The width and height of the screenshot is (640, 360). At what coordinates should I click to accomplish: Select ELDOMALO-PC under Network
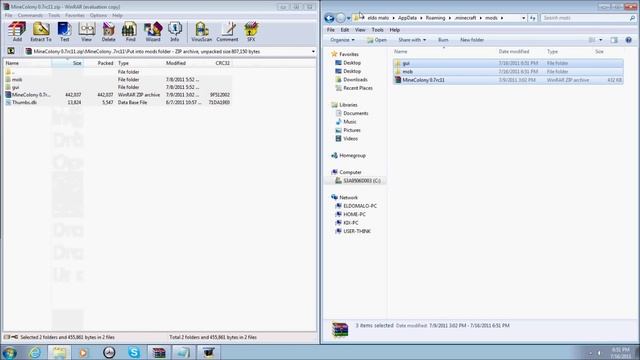pos(356,206)
